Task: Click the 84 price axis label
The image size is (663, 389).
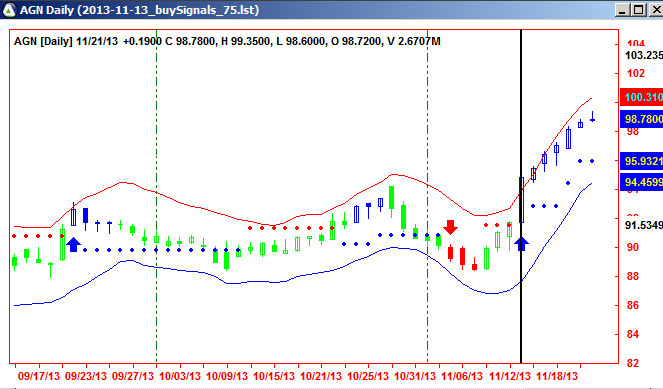Action: point(633,334)
